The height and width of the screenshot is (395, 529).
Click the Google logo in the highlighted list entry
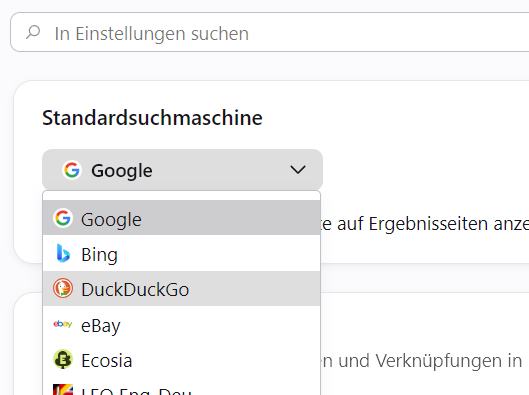[x=63, y=218]
